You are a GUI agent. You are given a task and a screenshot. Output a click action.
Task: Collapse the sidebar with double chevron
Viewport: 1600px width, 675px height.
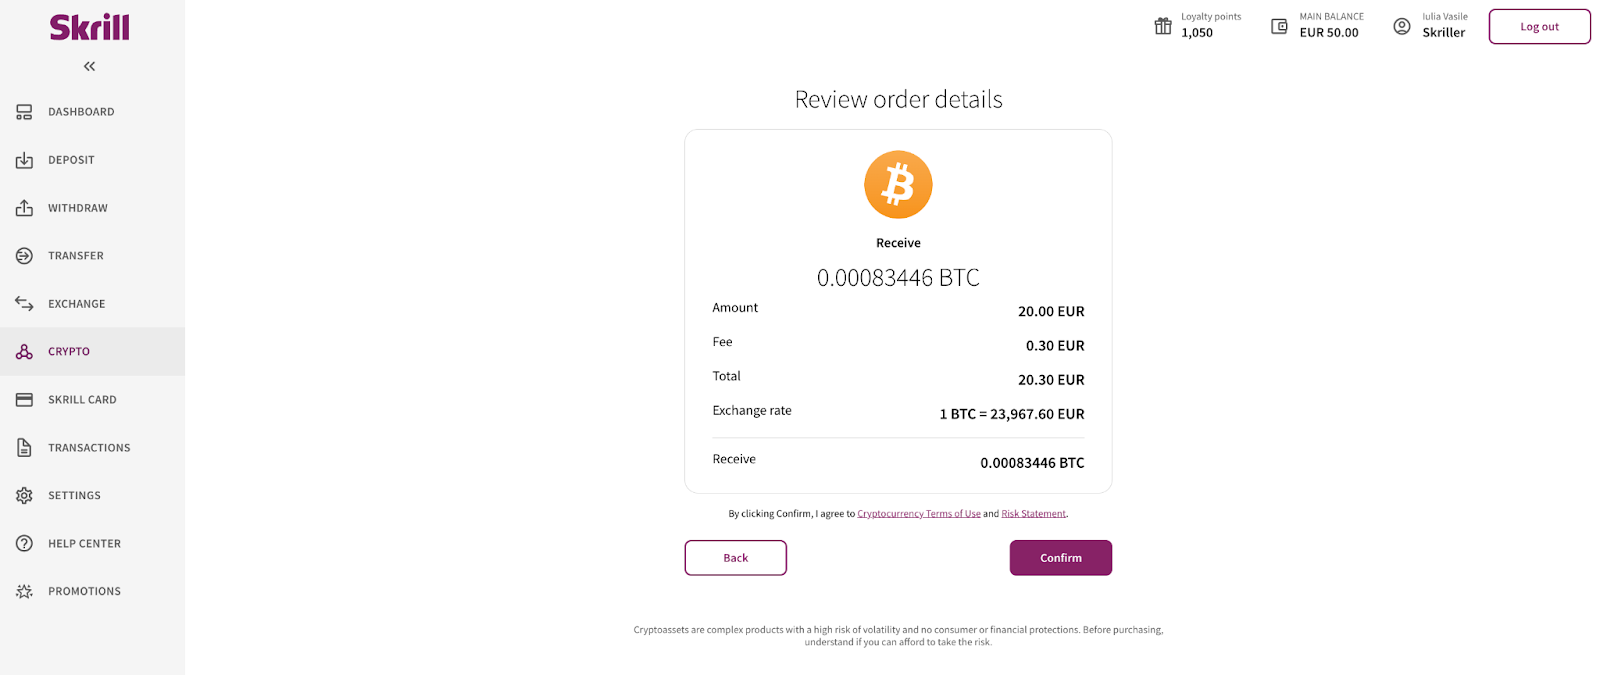(x=89, y=66)
